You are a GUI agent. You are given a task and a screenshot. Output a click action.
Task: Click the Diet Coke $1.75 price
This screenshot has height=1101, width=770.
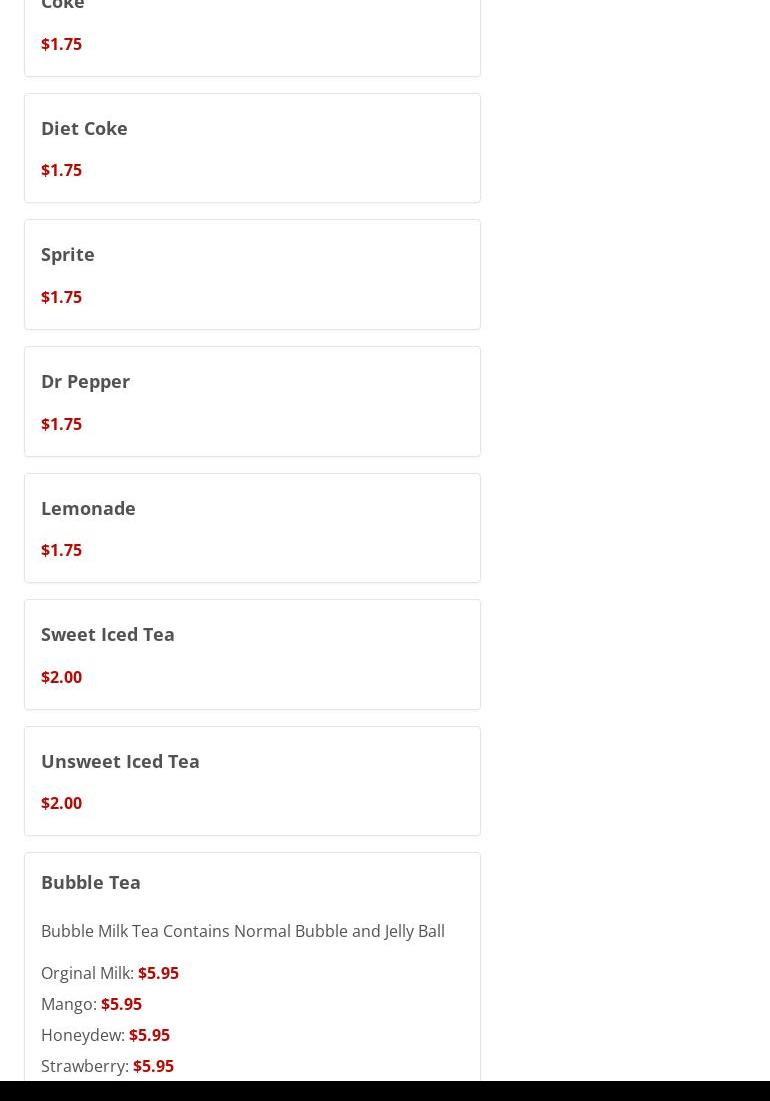pyautogui.click(x=62, y=171)
